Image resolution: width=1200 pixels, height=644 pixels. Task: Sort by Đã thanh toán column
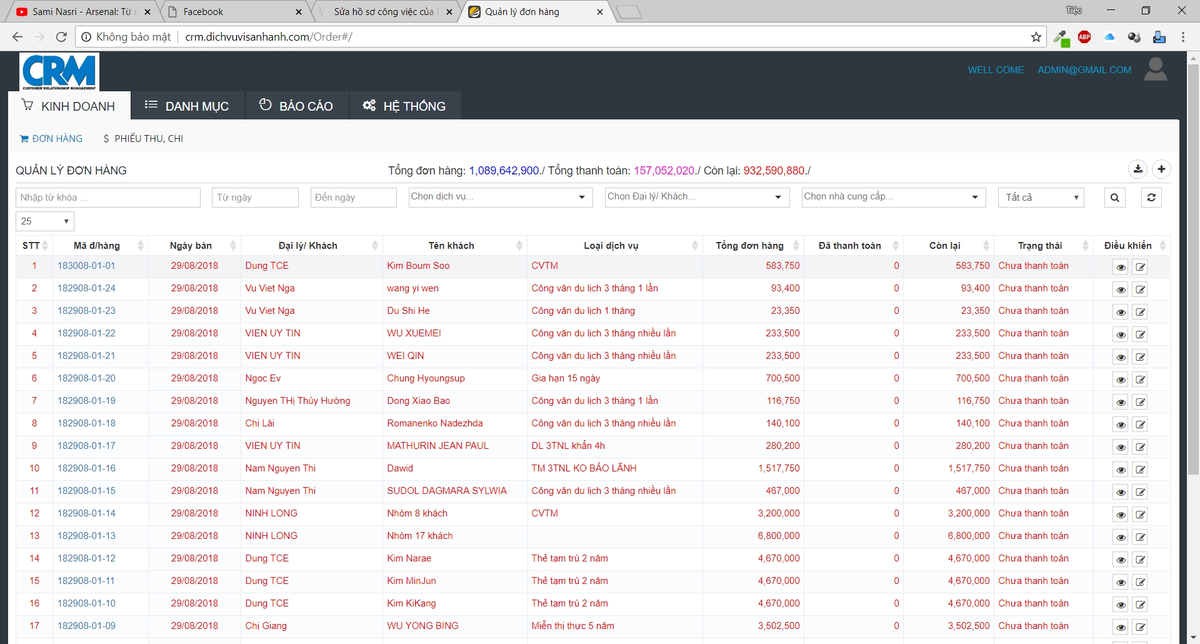pos(853,245)
